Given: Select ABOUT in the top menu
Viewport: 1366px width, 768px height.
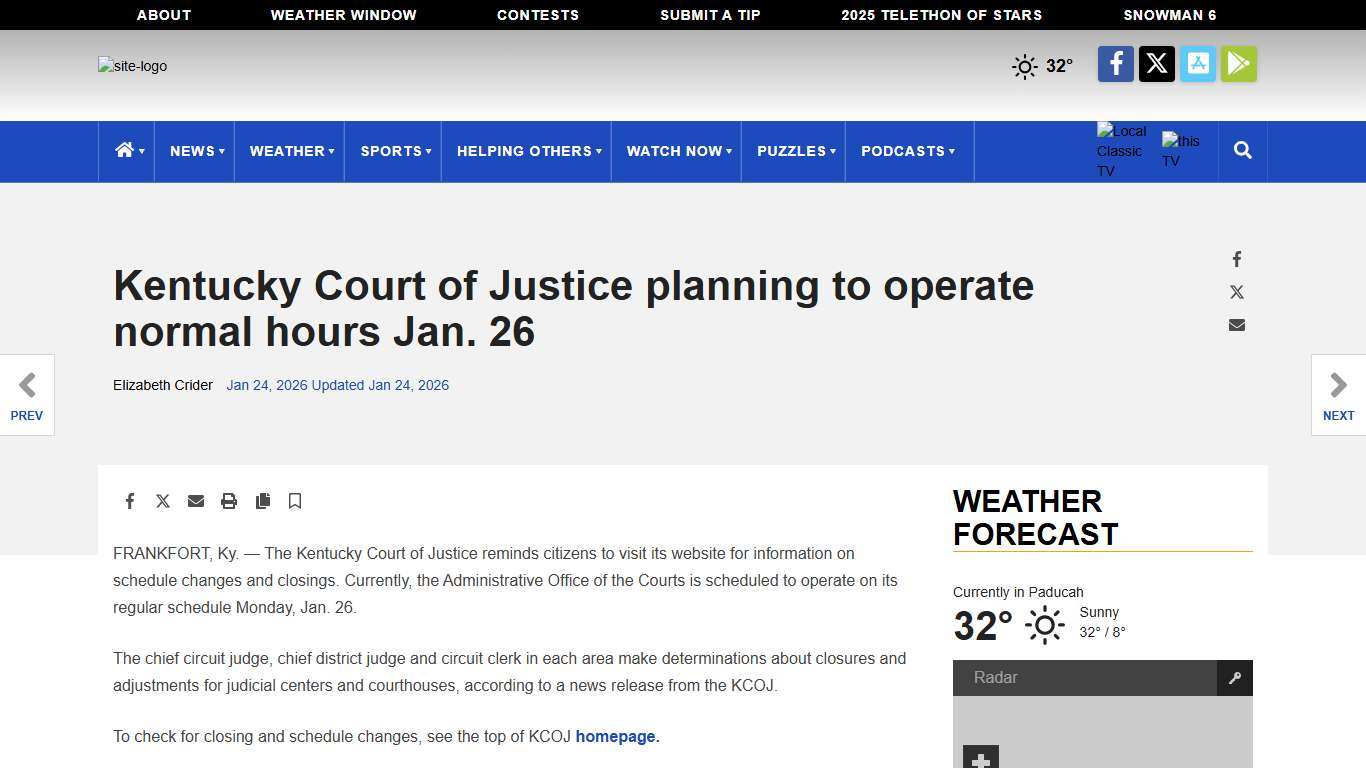Looking at the screenshot, I should (x=163, y=15).
